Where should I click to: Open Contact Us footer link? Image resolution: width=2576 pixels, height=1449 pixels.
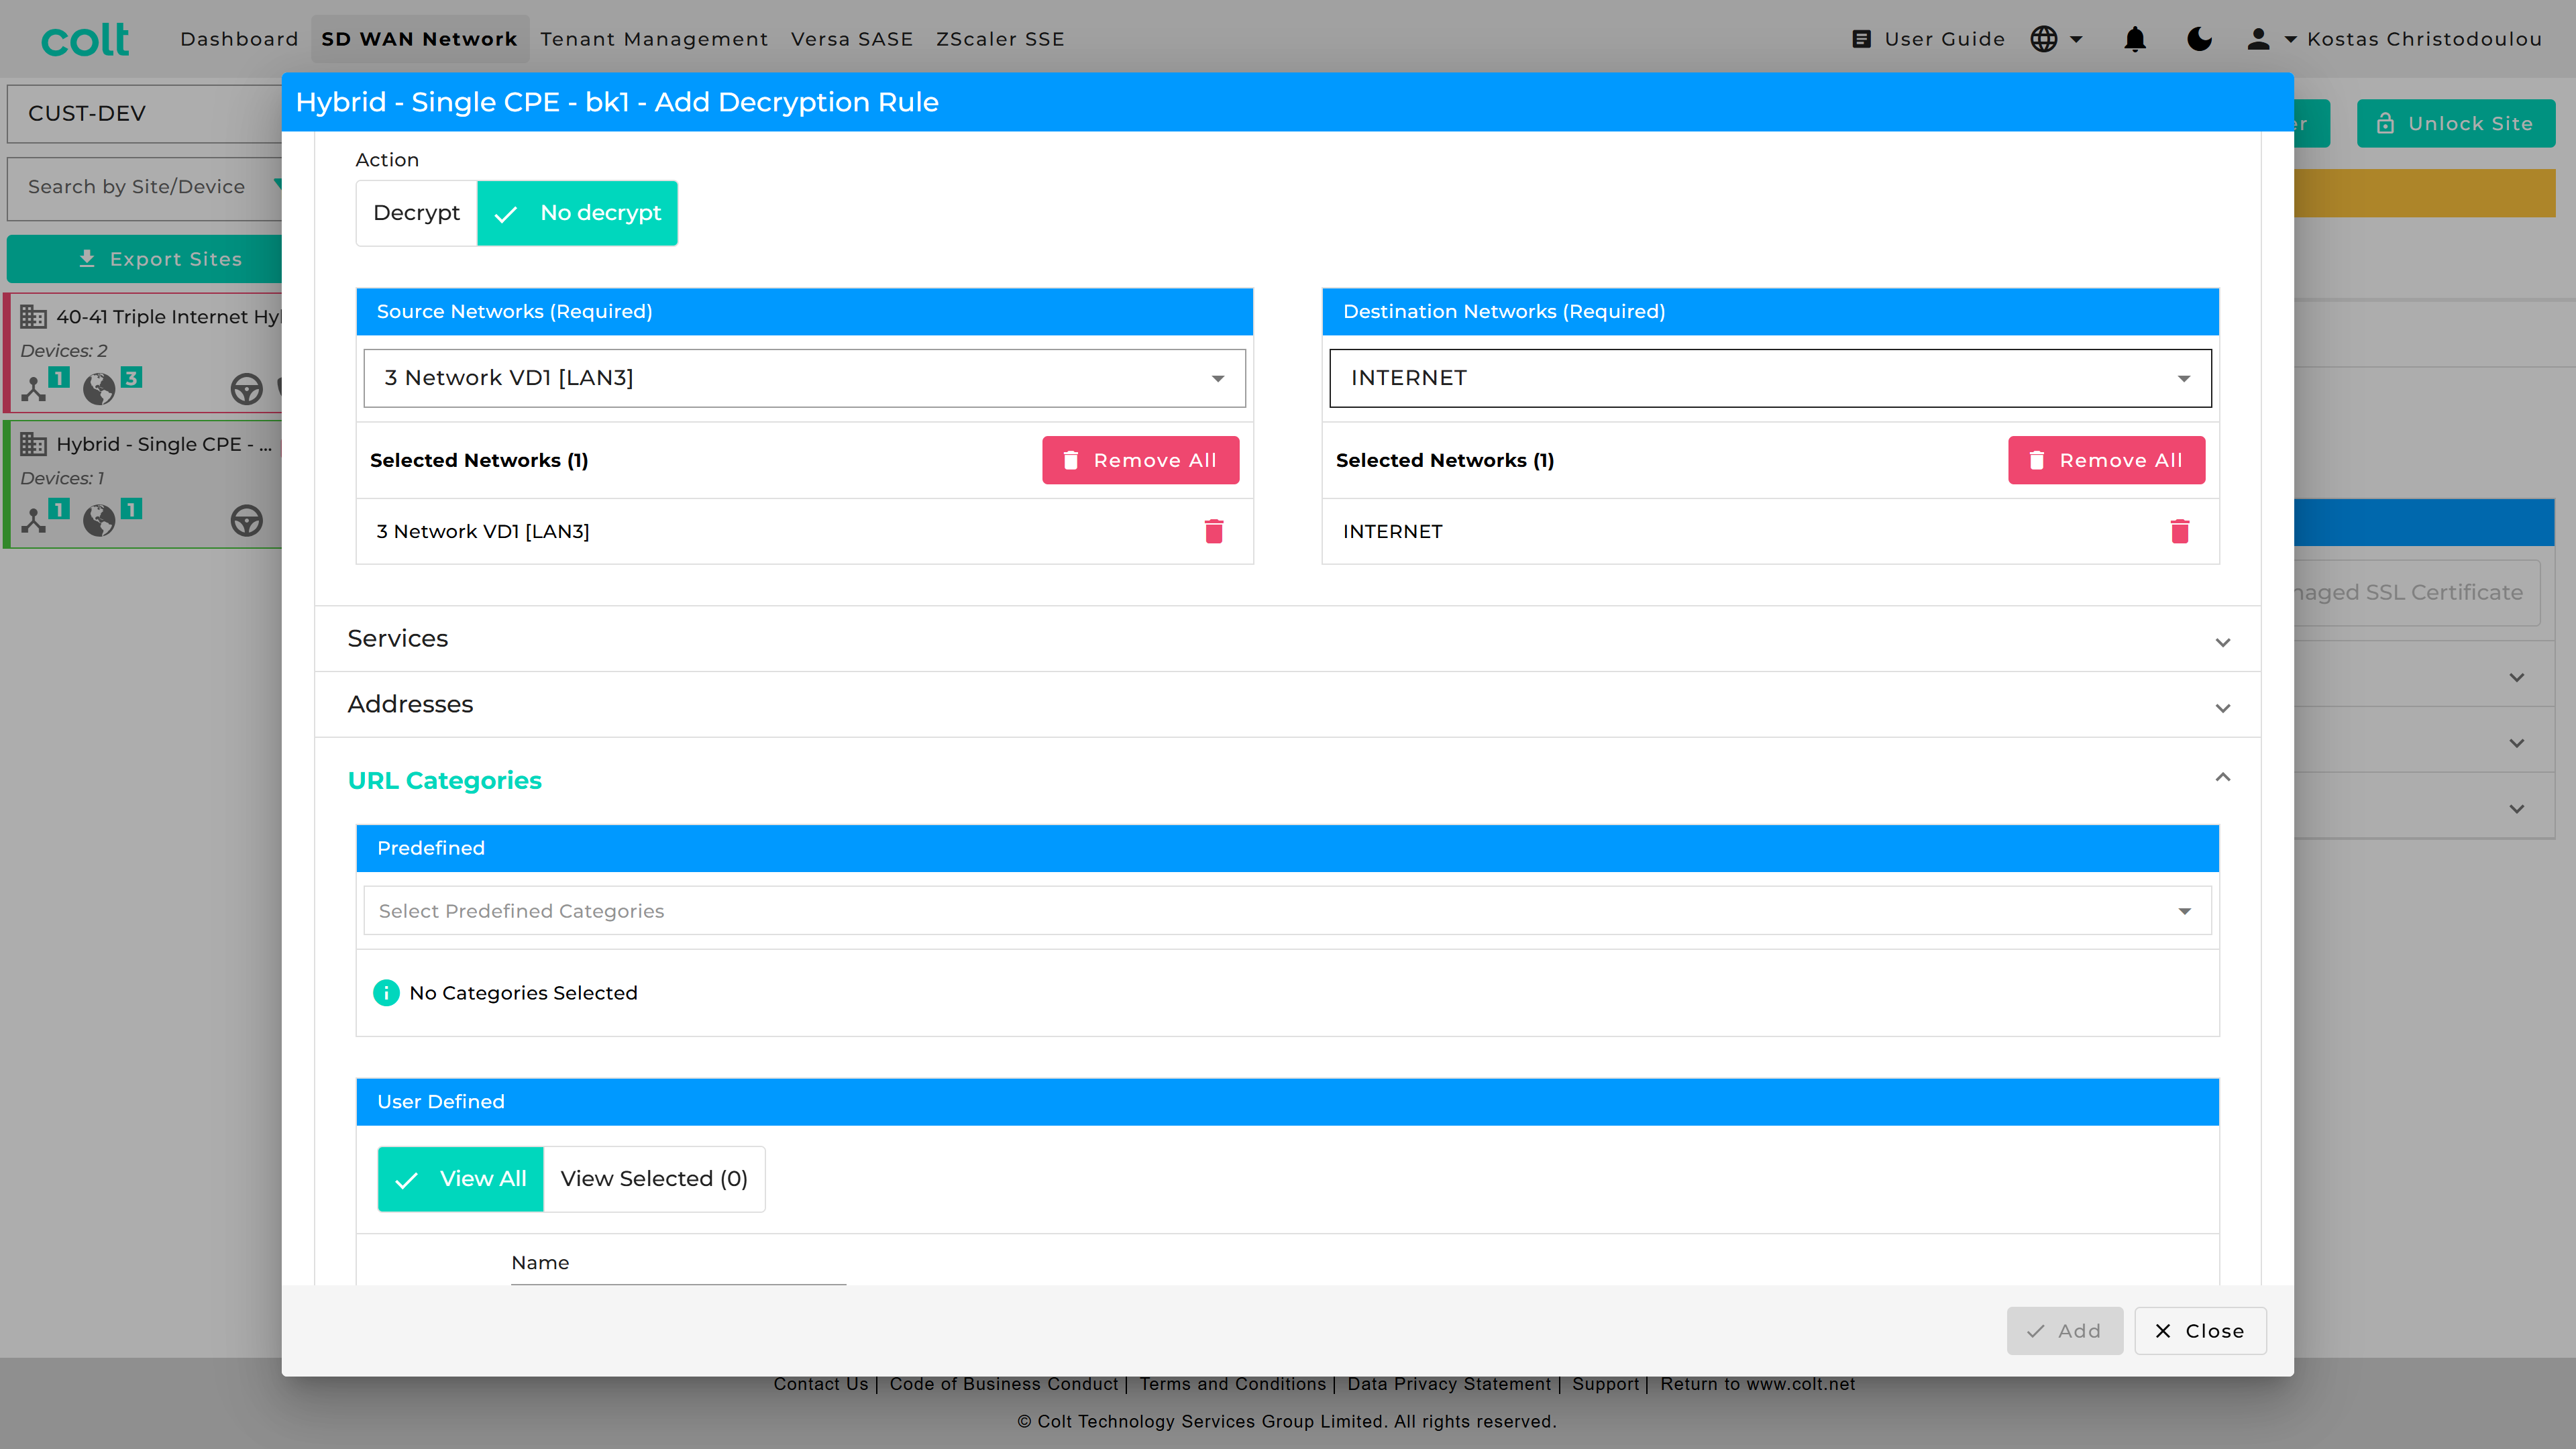(820, 1384)
